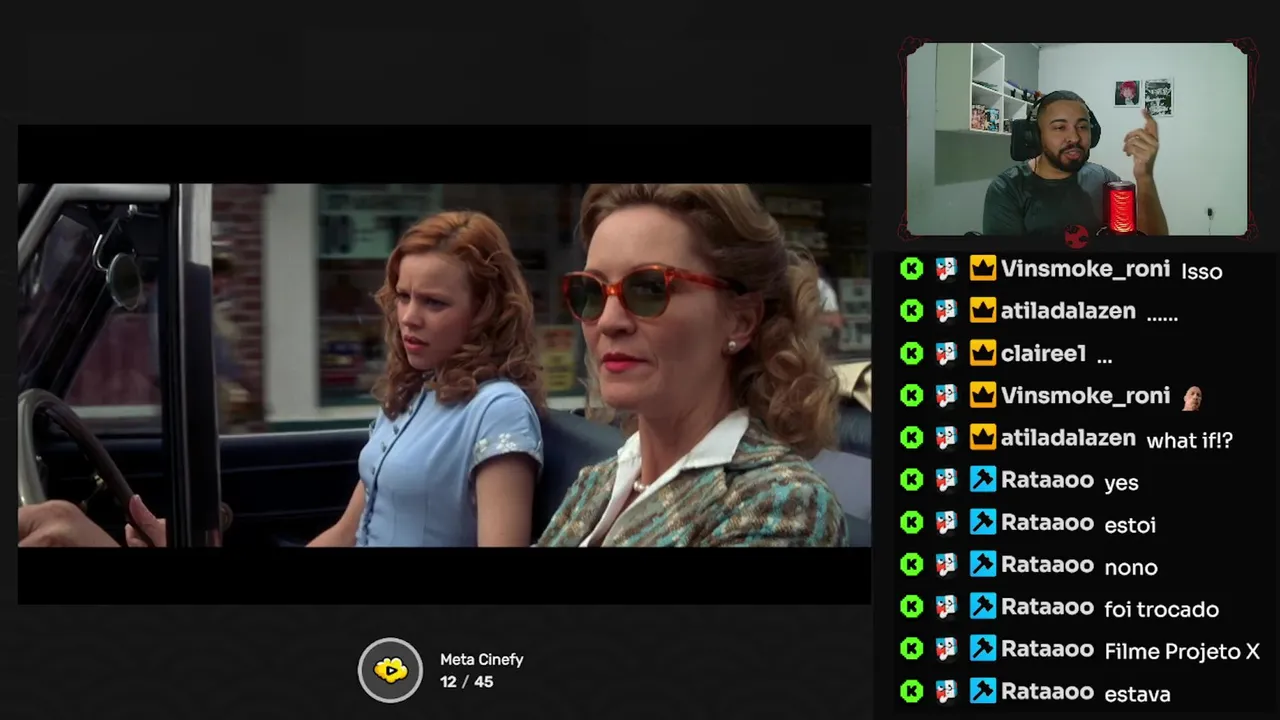
Task: Open username Rataaoo on the 'nono' message
Action: click(1047, 565)
